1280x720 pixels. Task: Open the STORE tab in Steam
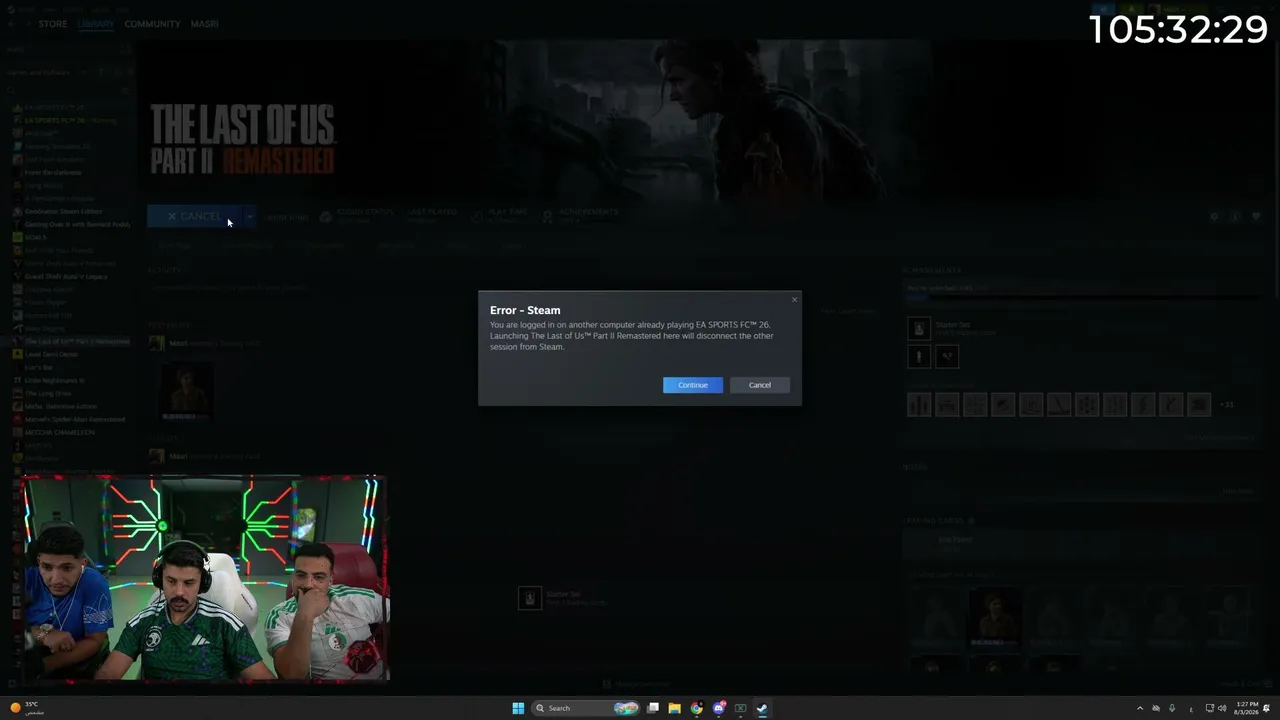point(53,24)
